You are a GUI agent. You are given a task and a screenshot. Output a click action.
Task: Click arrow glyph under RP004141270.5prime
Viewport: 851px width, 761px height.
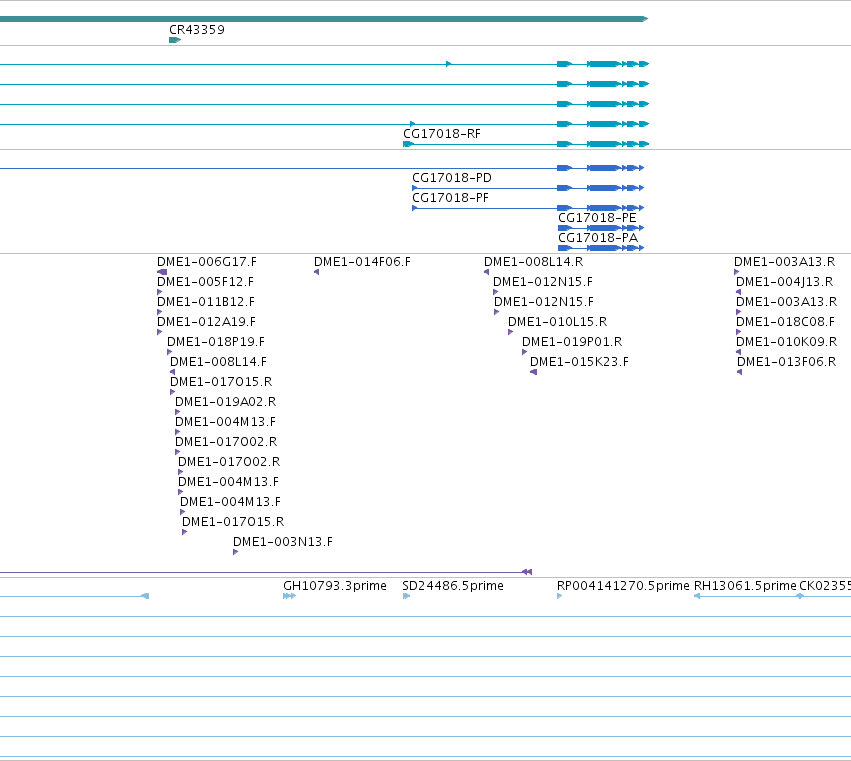click(x=560, y=597)
